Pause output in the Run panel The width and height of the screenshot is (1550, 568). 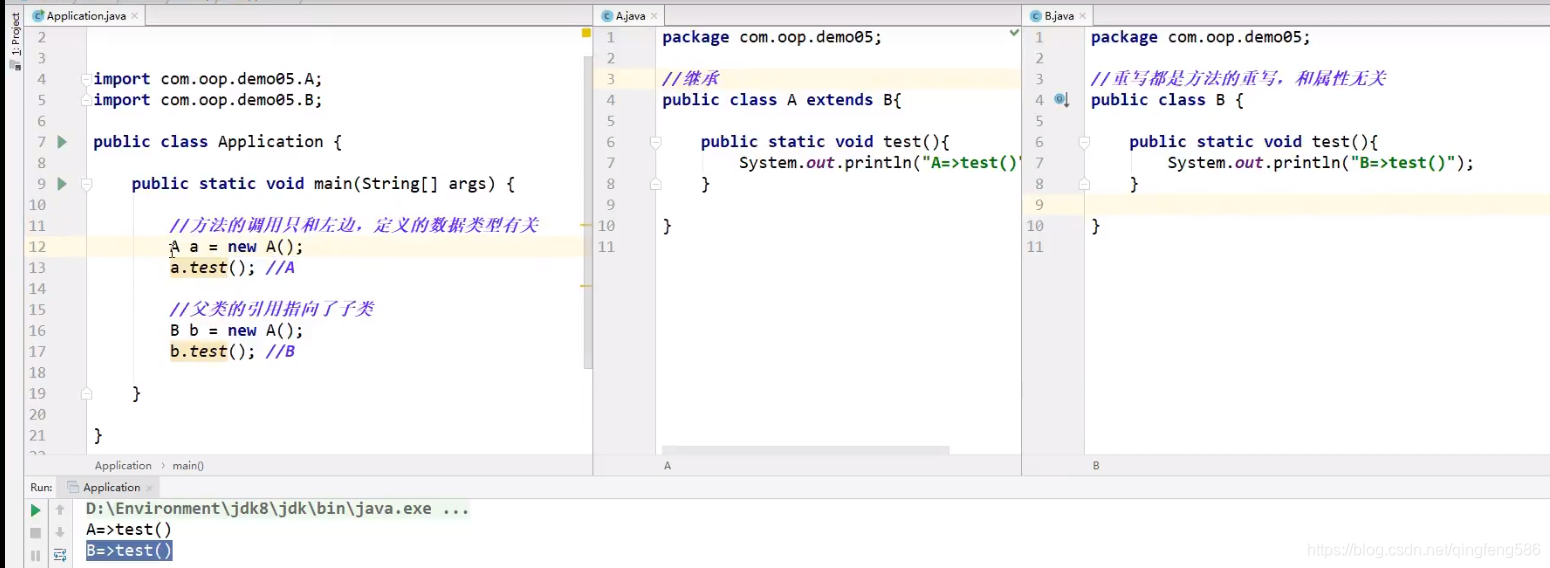coord(36,555)
